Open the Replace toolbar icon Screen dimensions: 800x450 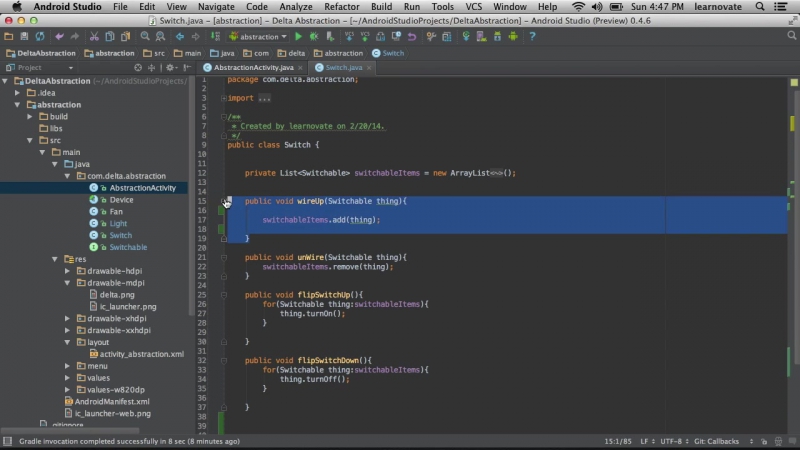160,36
